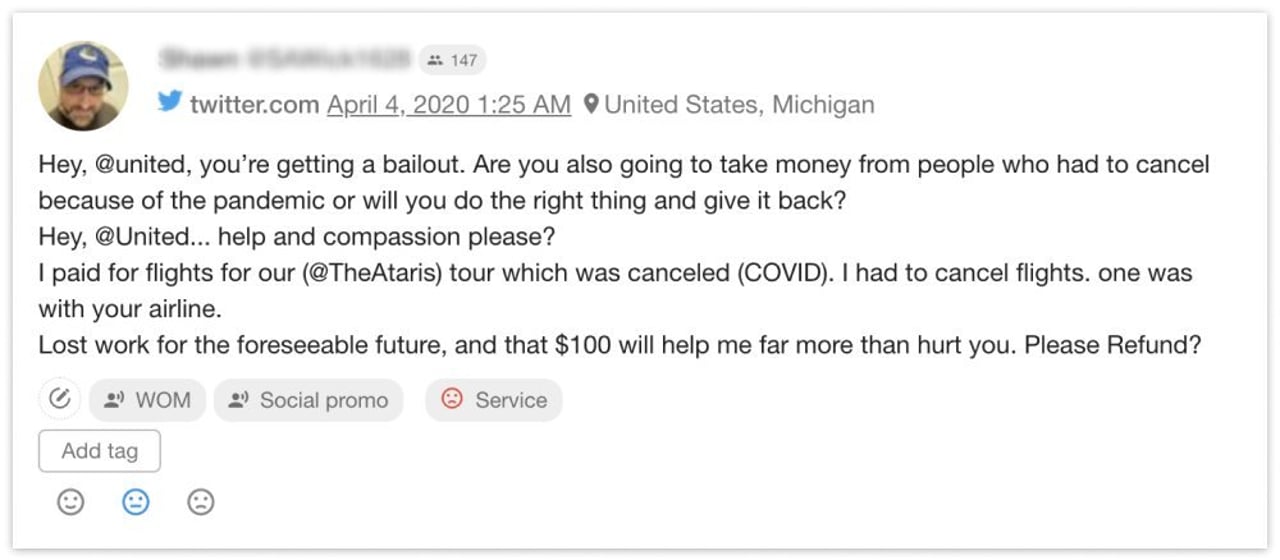The width and height of the screenshot is (1280, 560).
Task: Click the pencil edit tags icon
Action: (60, 400)
